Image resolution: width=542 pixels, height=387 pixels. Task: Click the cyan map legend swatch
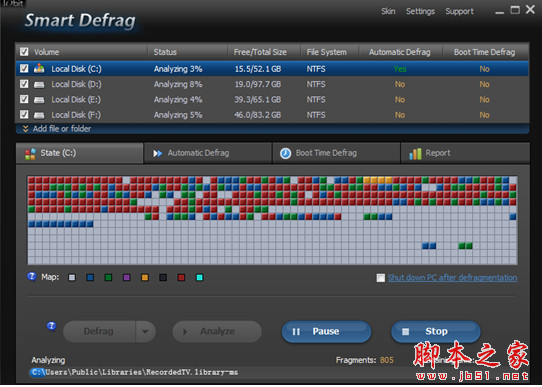coord(199,277)
